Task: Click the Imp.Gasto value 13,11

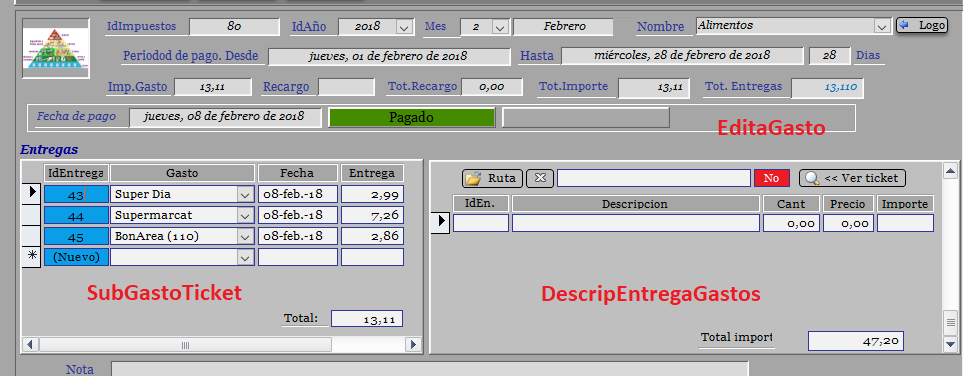Action: click(212, 87)
